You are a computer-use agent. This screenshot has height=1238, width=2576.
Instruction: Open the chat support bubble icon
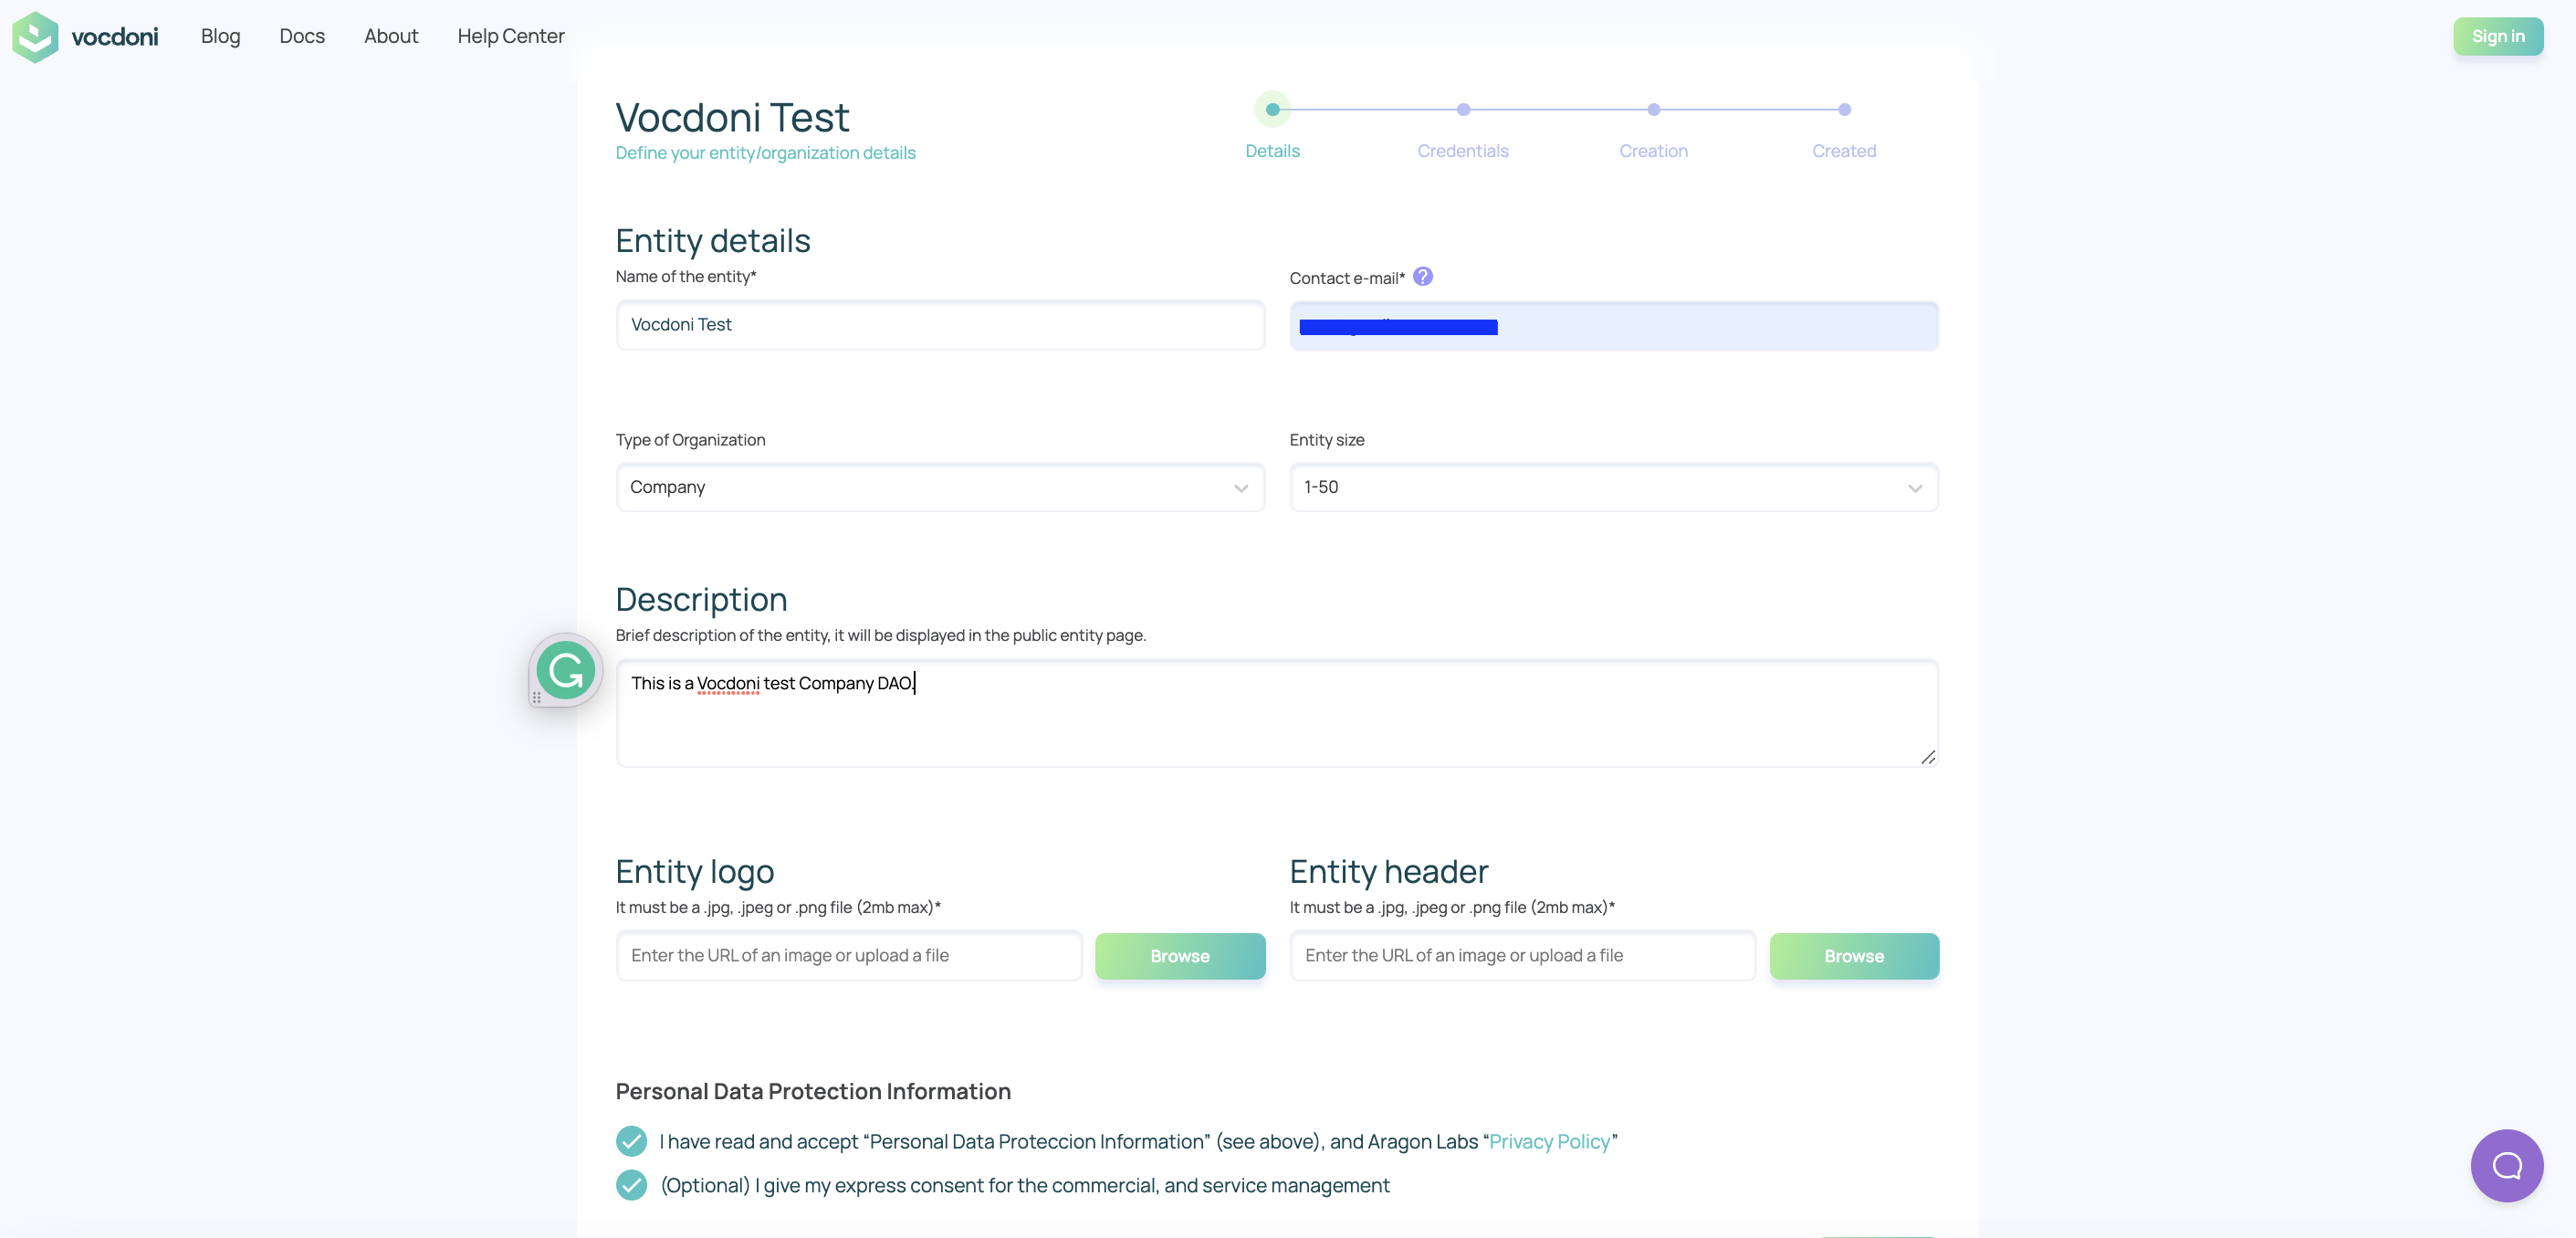(x=2507, y=1166)
